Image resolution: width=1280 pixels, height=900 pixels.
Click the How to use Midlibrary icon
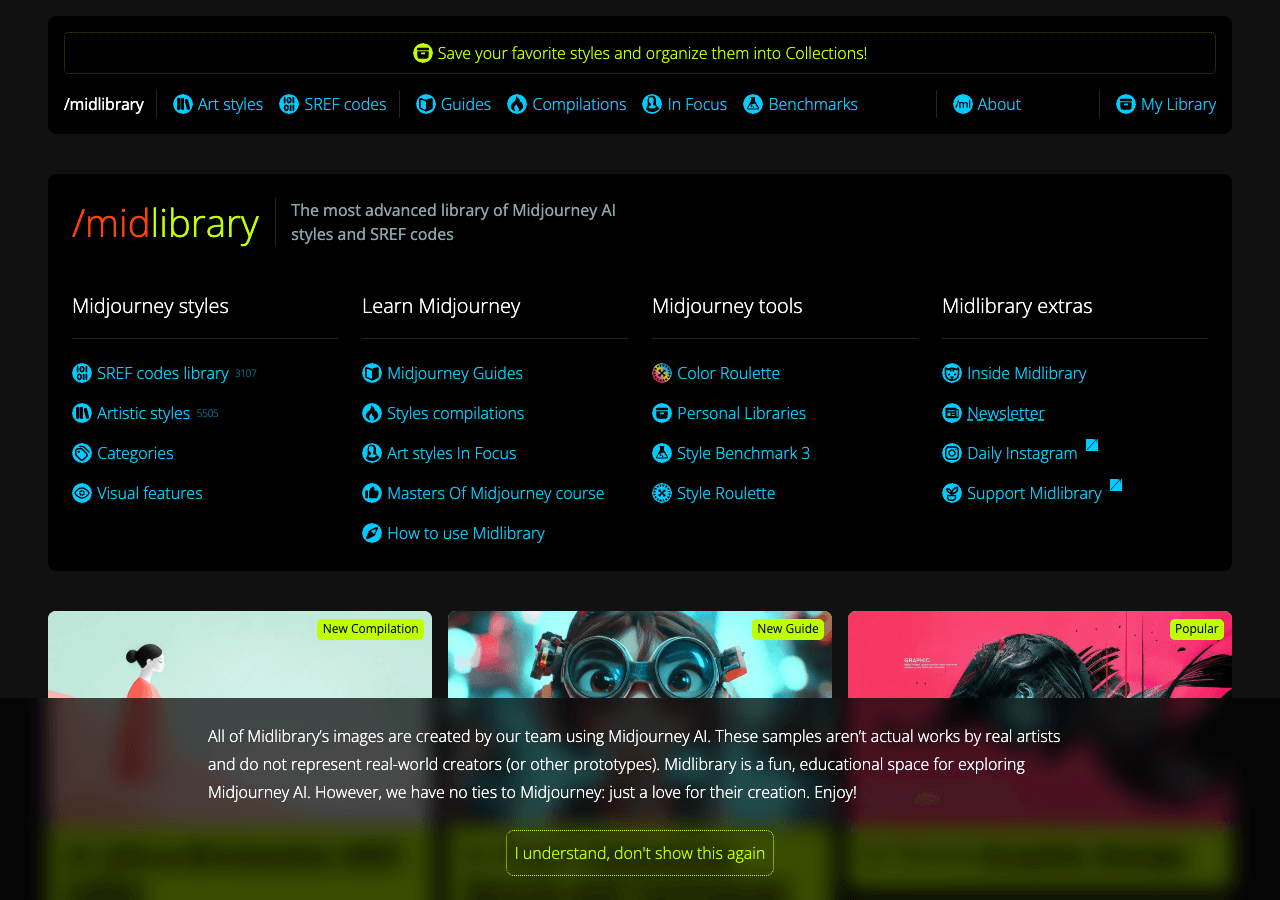tap(372, 533)
